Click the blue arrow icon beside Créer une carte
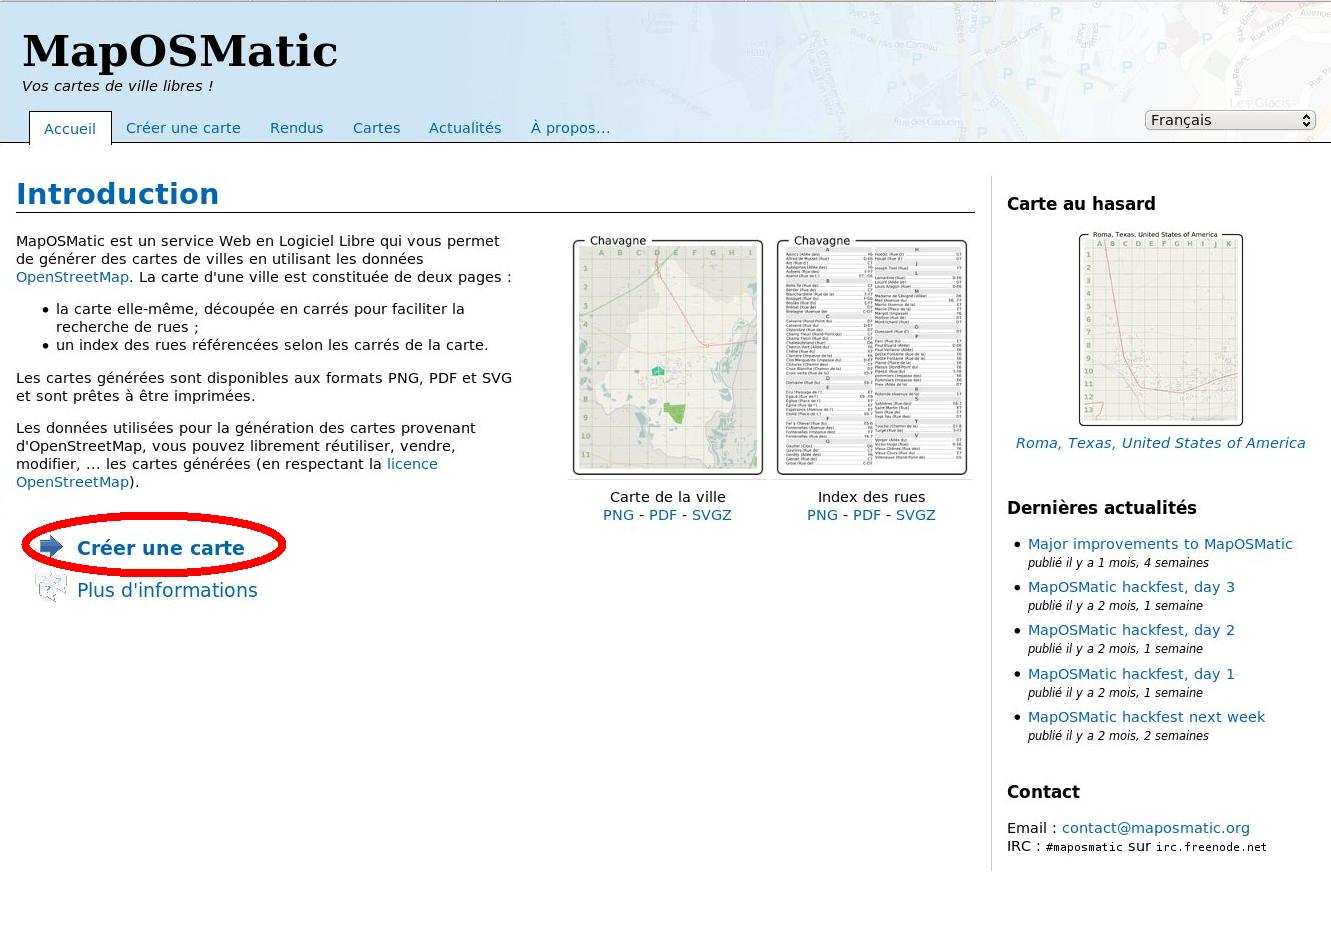The width and height of the screenshot is (1331, 927). pyautogui.click(x=51, y=546)
